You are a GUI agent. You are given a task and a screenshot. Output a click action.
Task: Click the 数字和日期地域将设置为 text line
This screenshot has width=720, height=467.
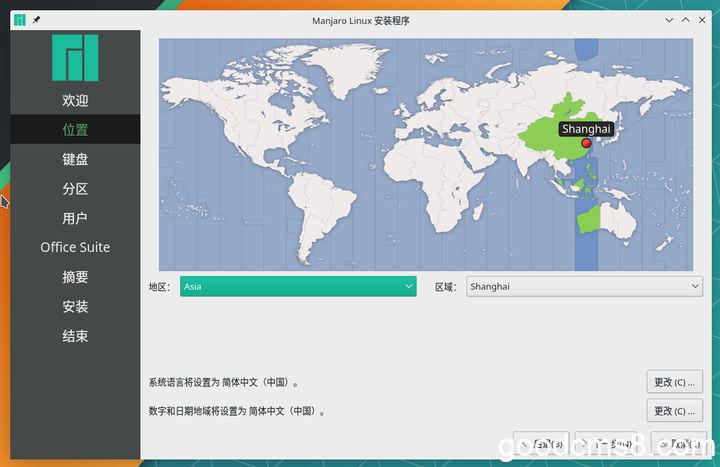pos(237,411)
